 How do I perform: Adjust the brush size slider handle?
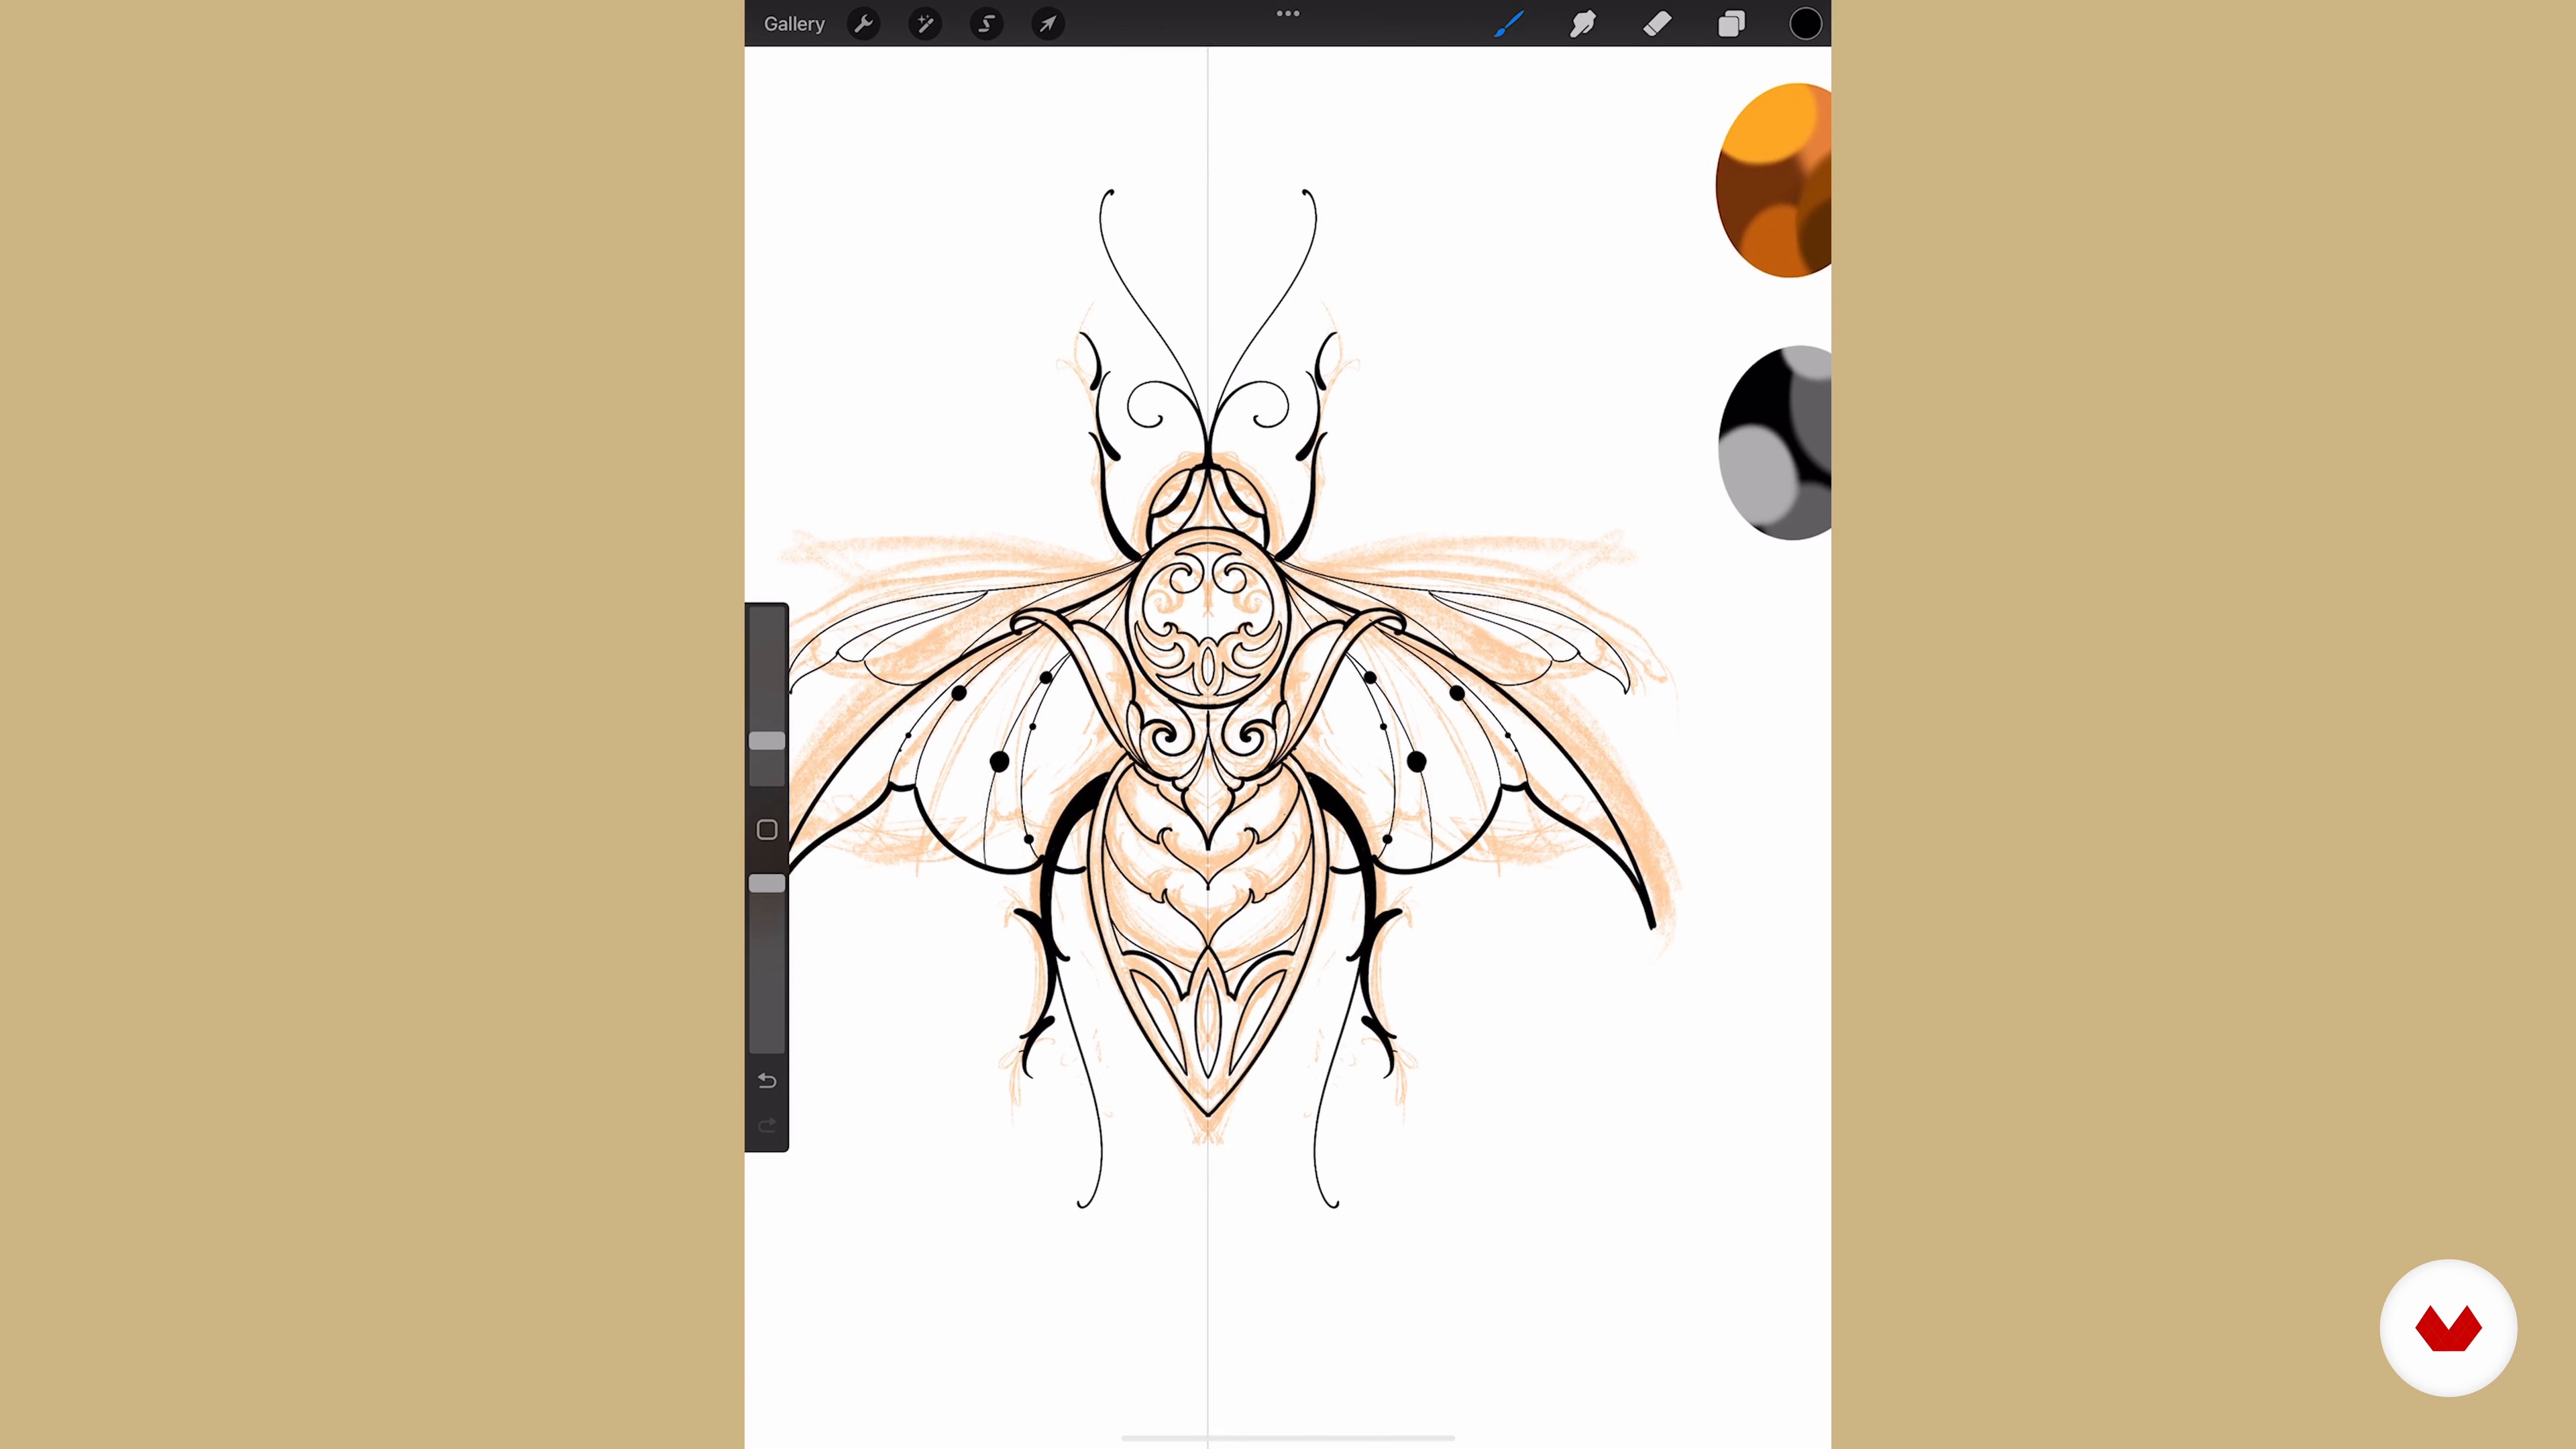point(767,741)
